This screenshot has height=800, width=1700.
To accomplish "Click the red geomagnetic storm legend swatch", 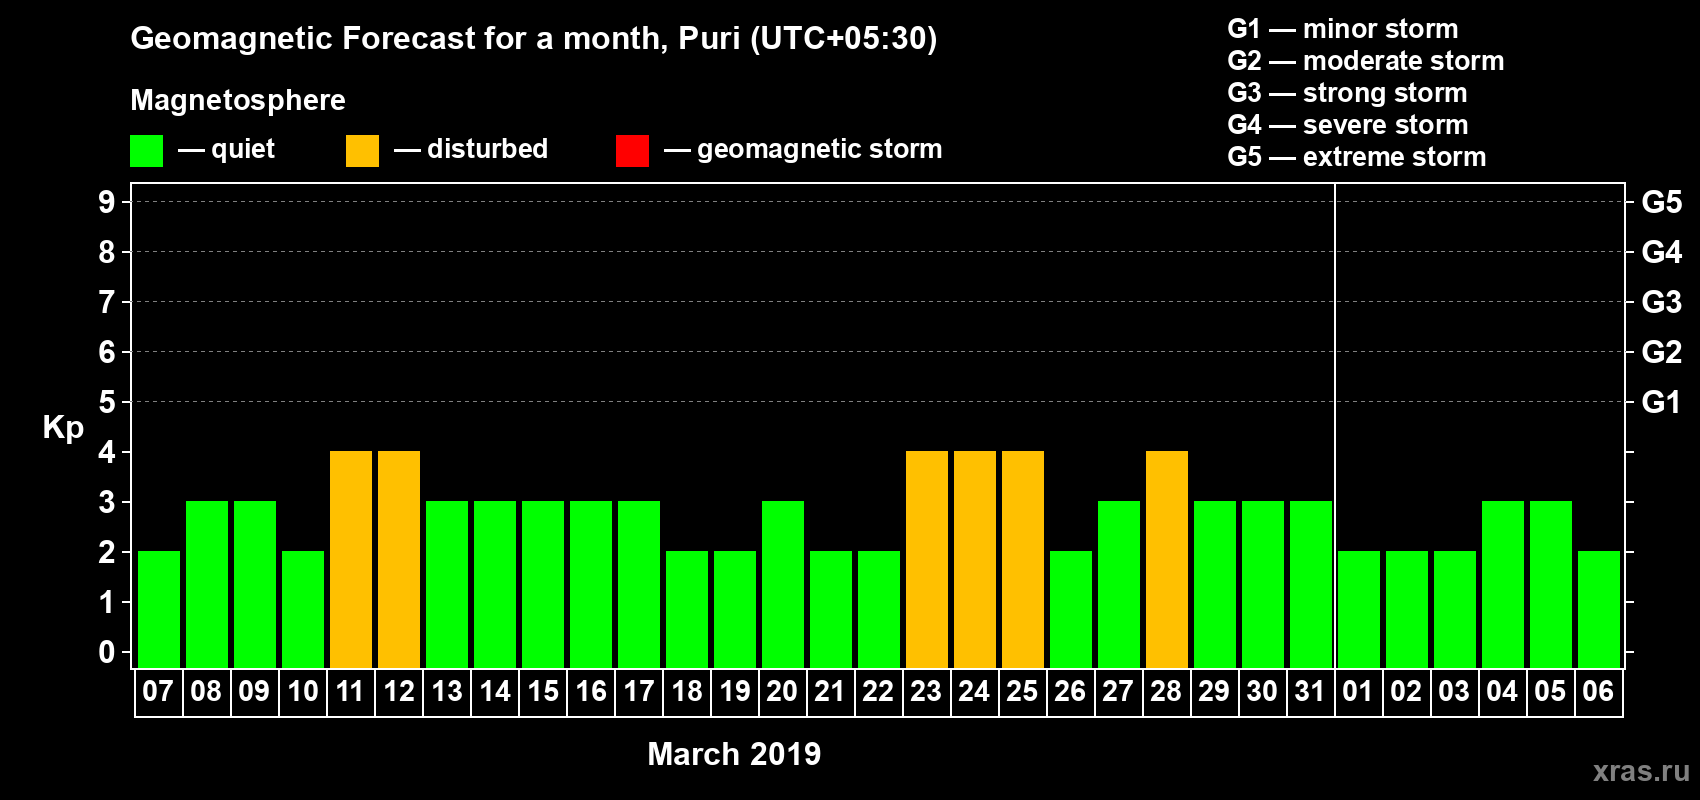I will point(632,151).
